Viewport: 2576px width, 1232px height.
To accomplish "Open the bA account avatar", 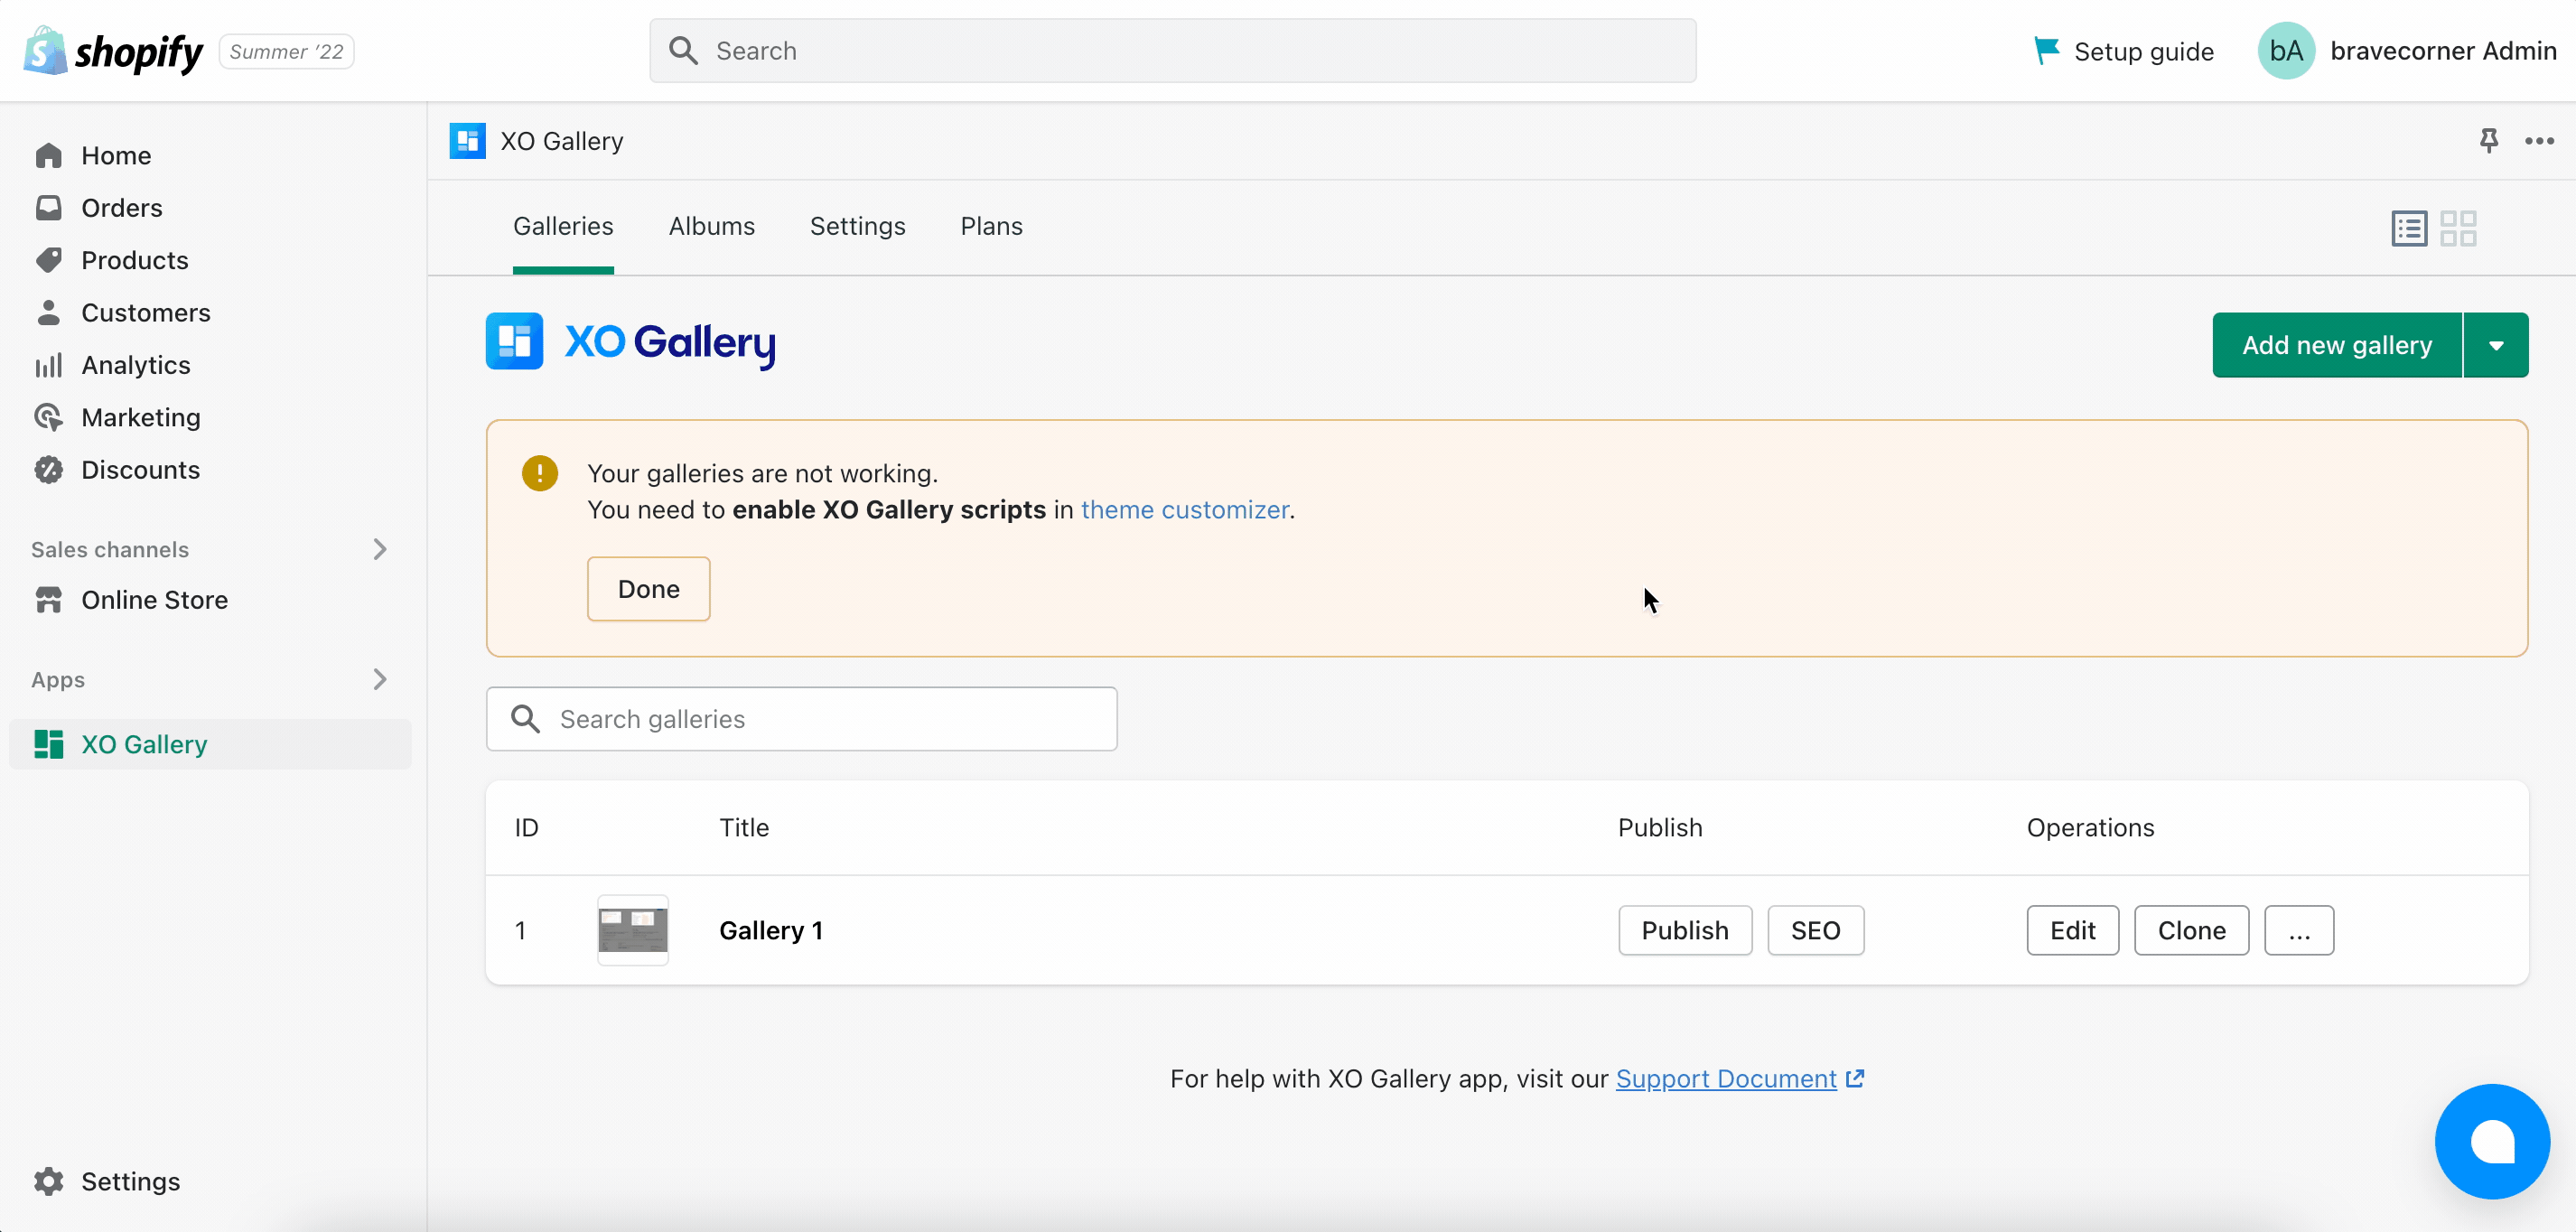I will tap(2286, 51).
